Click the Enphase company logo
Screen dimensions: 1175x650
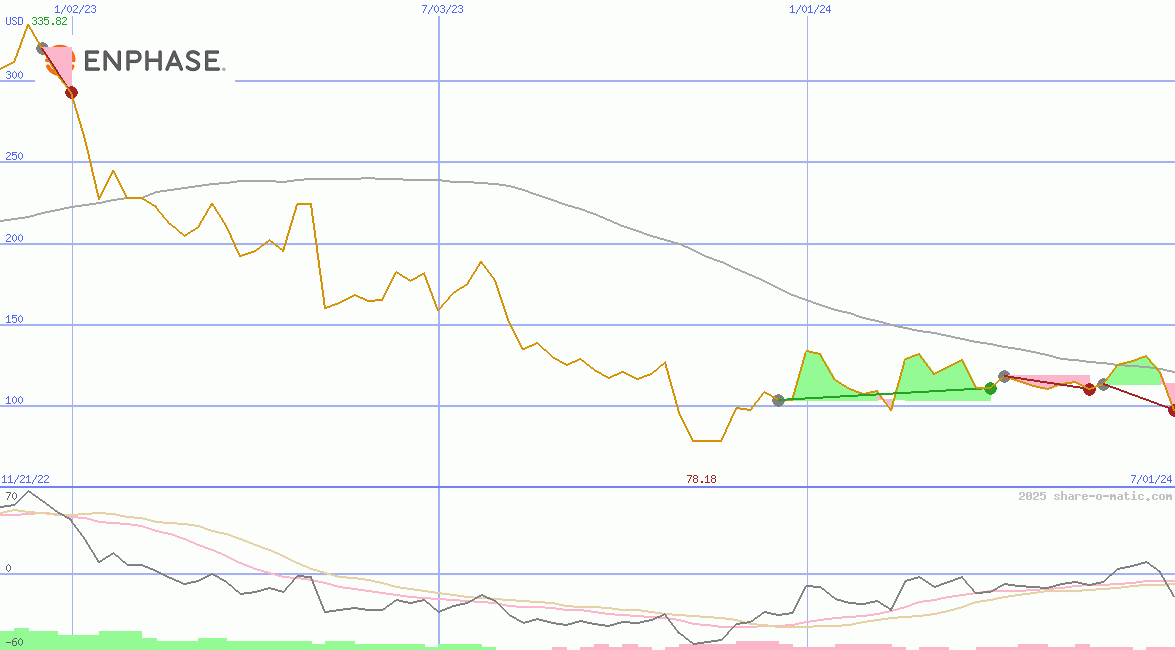pos(155,61)
